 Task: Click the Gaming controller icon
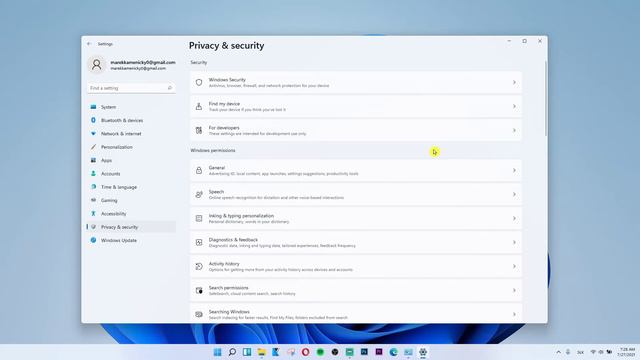point(93,200)
